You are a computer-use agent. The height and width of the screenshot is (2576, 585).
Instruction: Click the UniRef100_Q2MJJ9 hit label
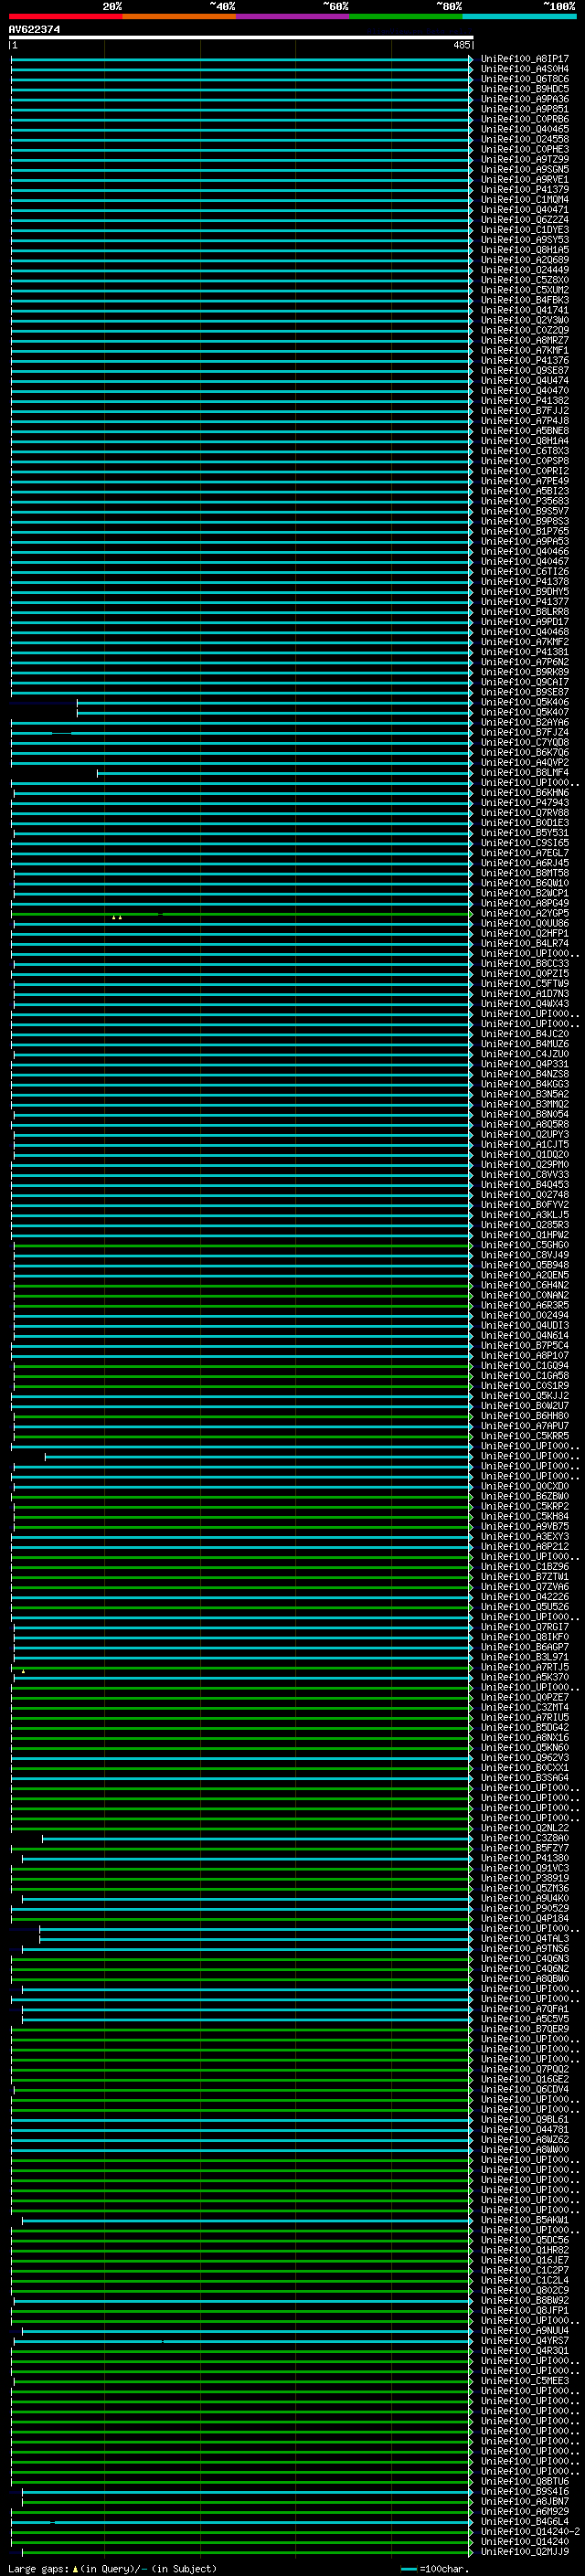[x=524, y=2552]
